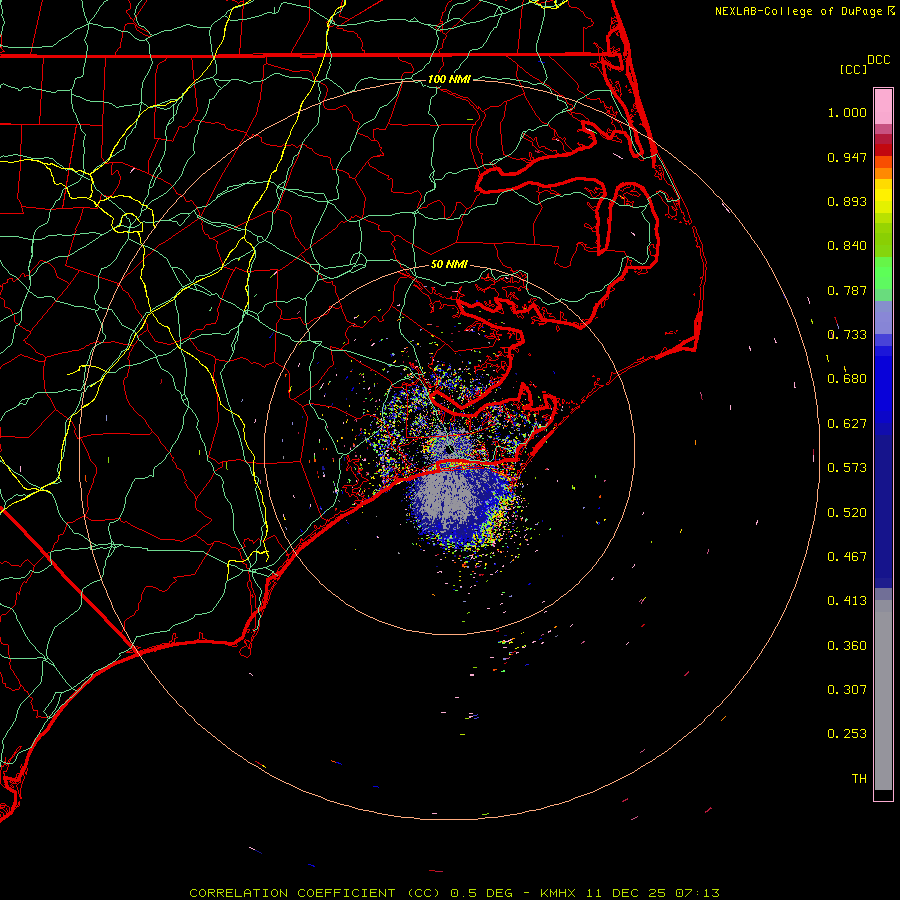Click the 0.253 value on the color scale

click(x=847, y=734)
